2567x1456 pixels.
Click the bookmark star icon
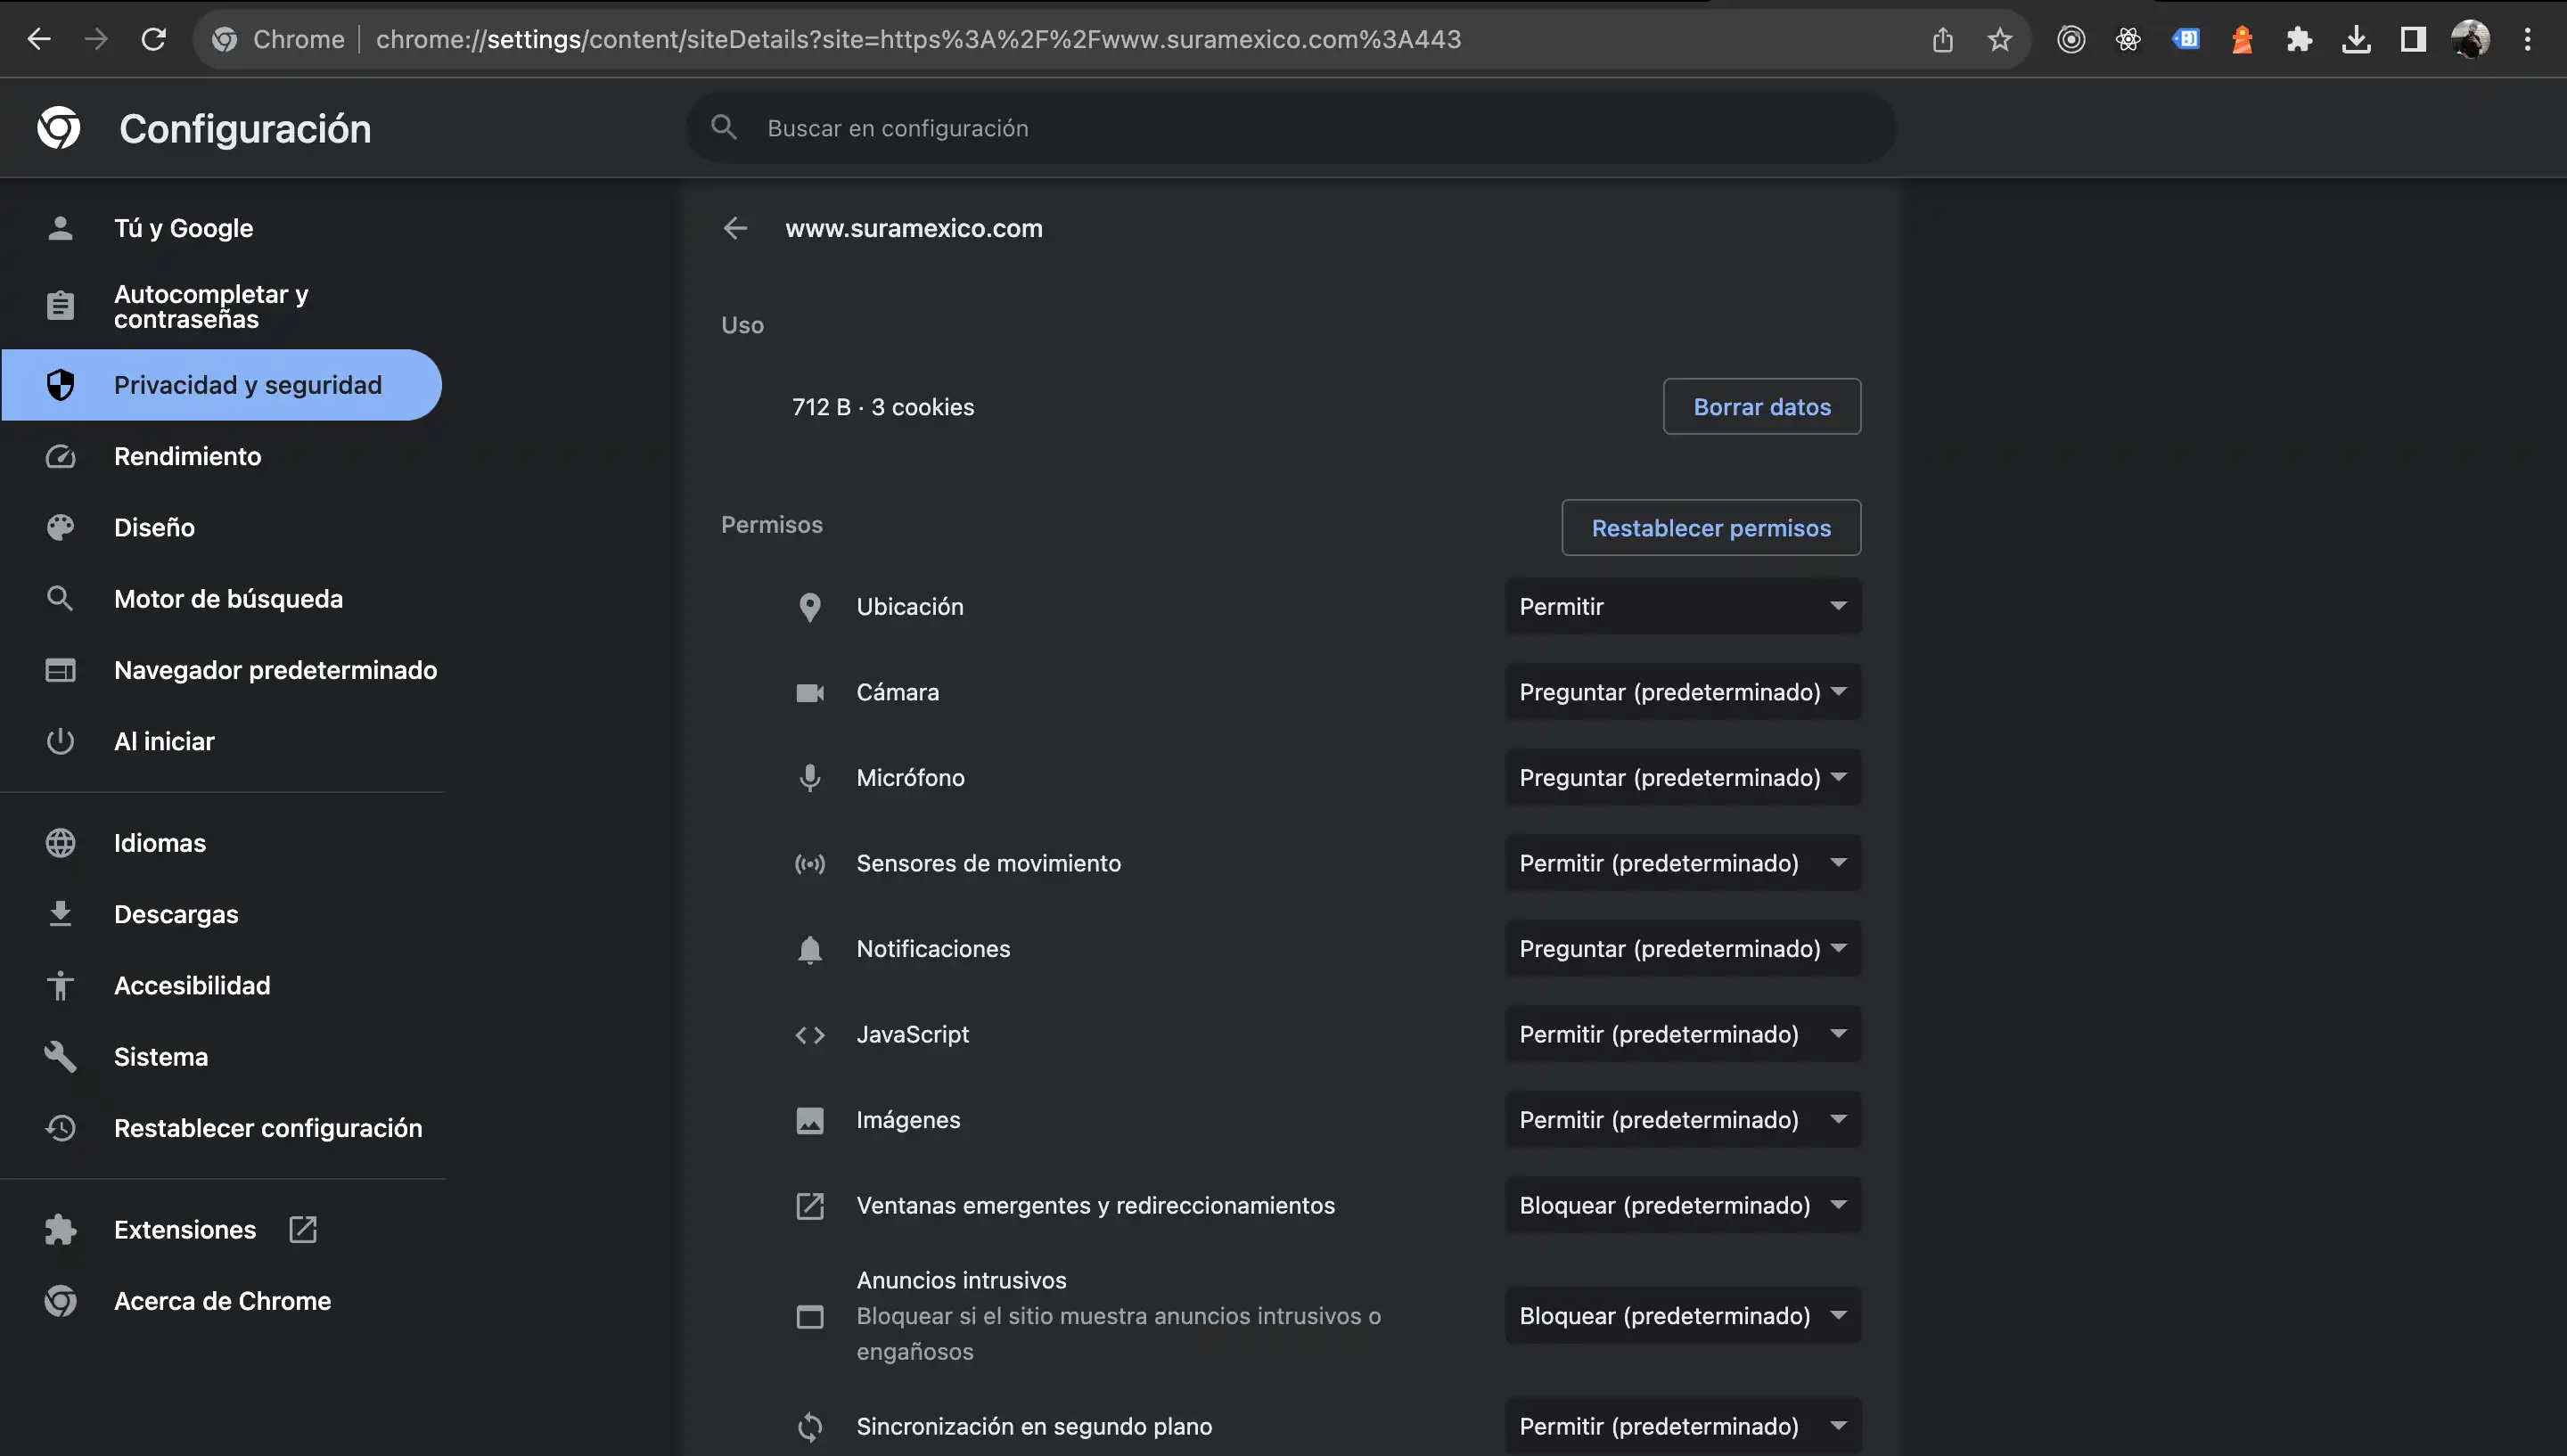[1999, 39]
